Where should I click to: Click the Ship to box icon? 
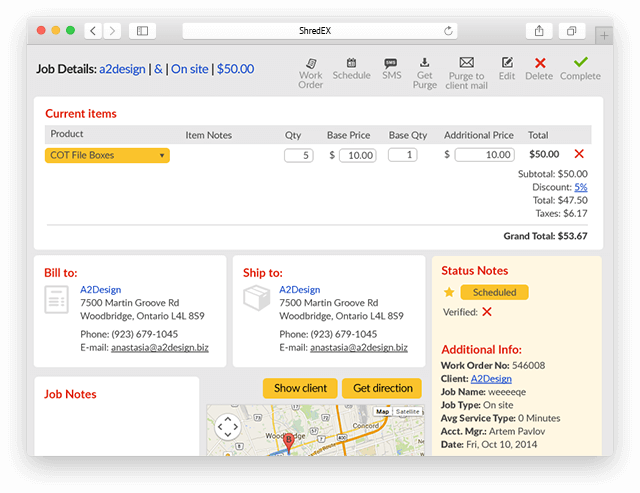256,298
